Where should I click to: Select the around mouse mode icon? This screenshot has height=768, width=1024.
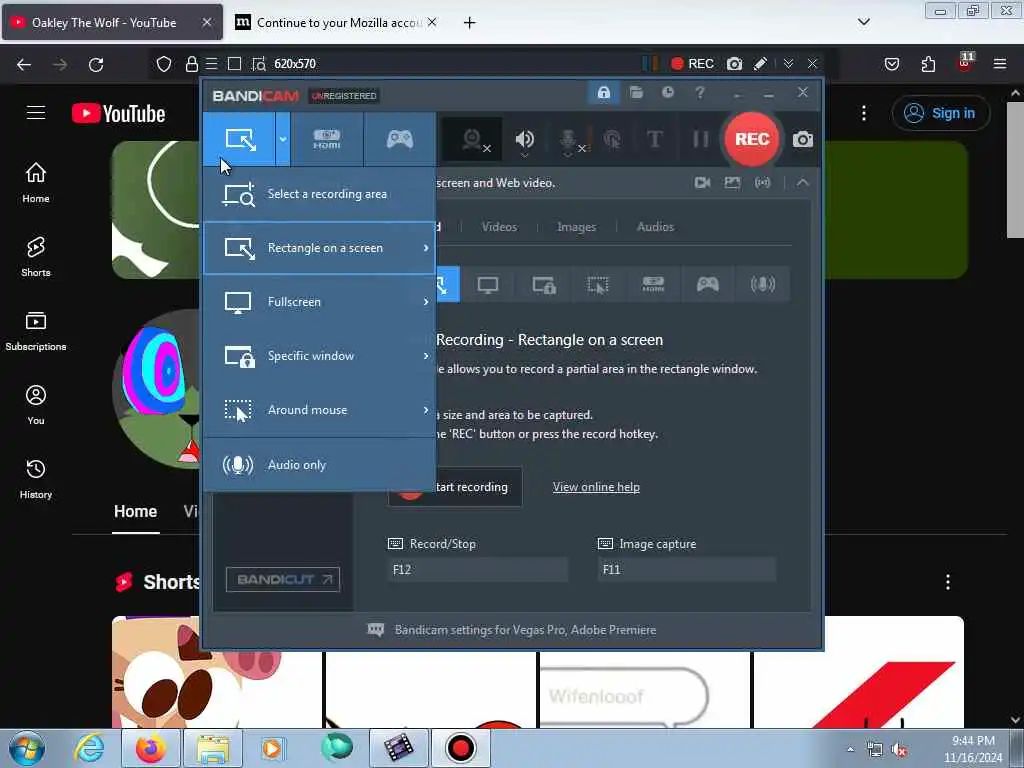598,284
